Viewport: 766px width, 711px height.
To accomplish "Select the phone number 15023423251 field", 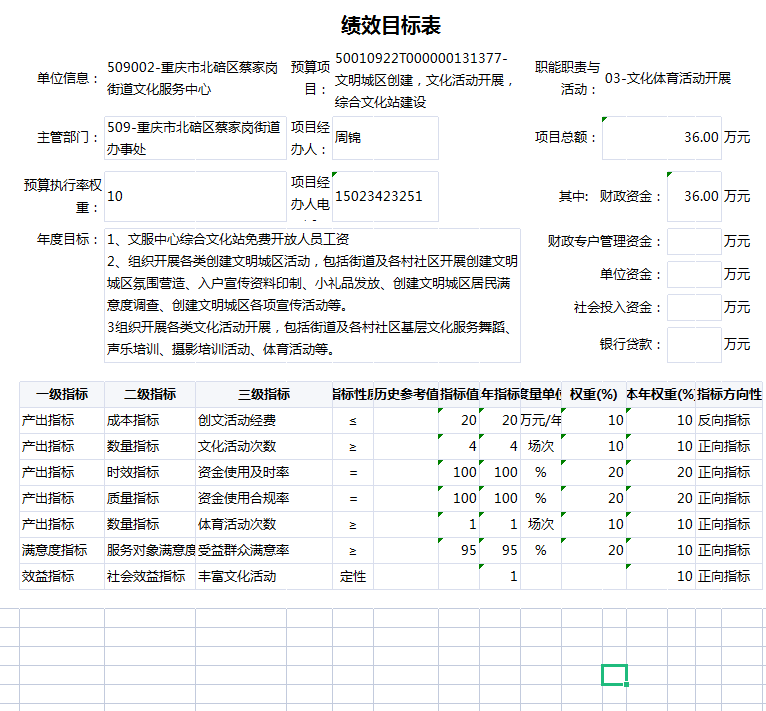I will coord(385,196).
